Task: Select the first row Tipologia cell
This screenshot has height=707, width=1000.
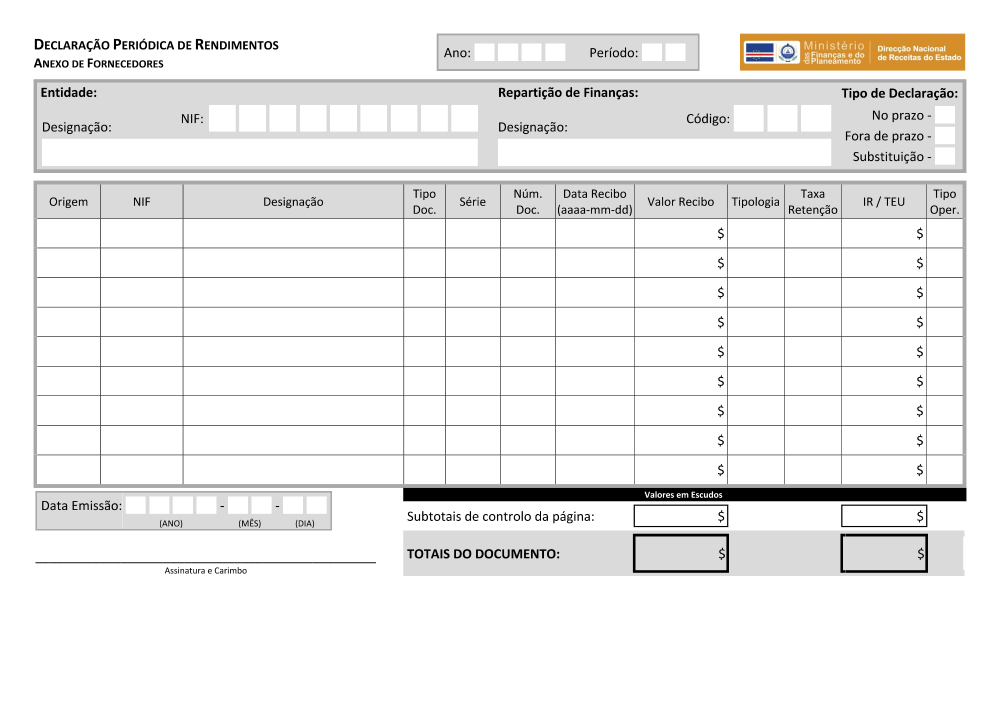Action: [x=755, y=233]
